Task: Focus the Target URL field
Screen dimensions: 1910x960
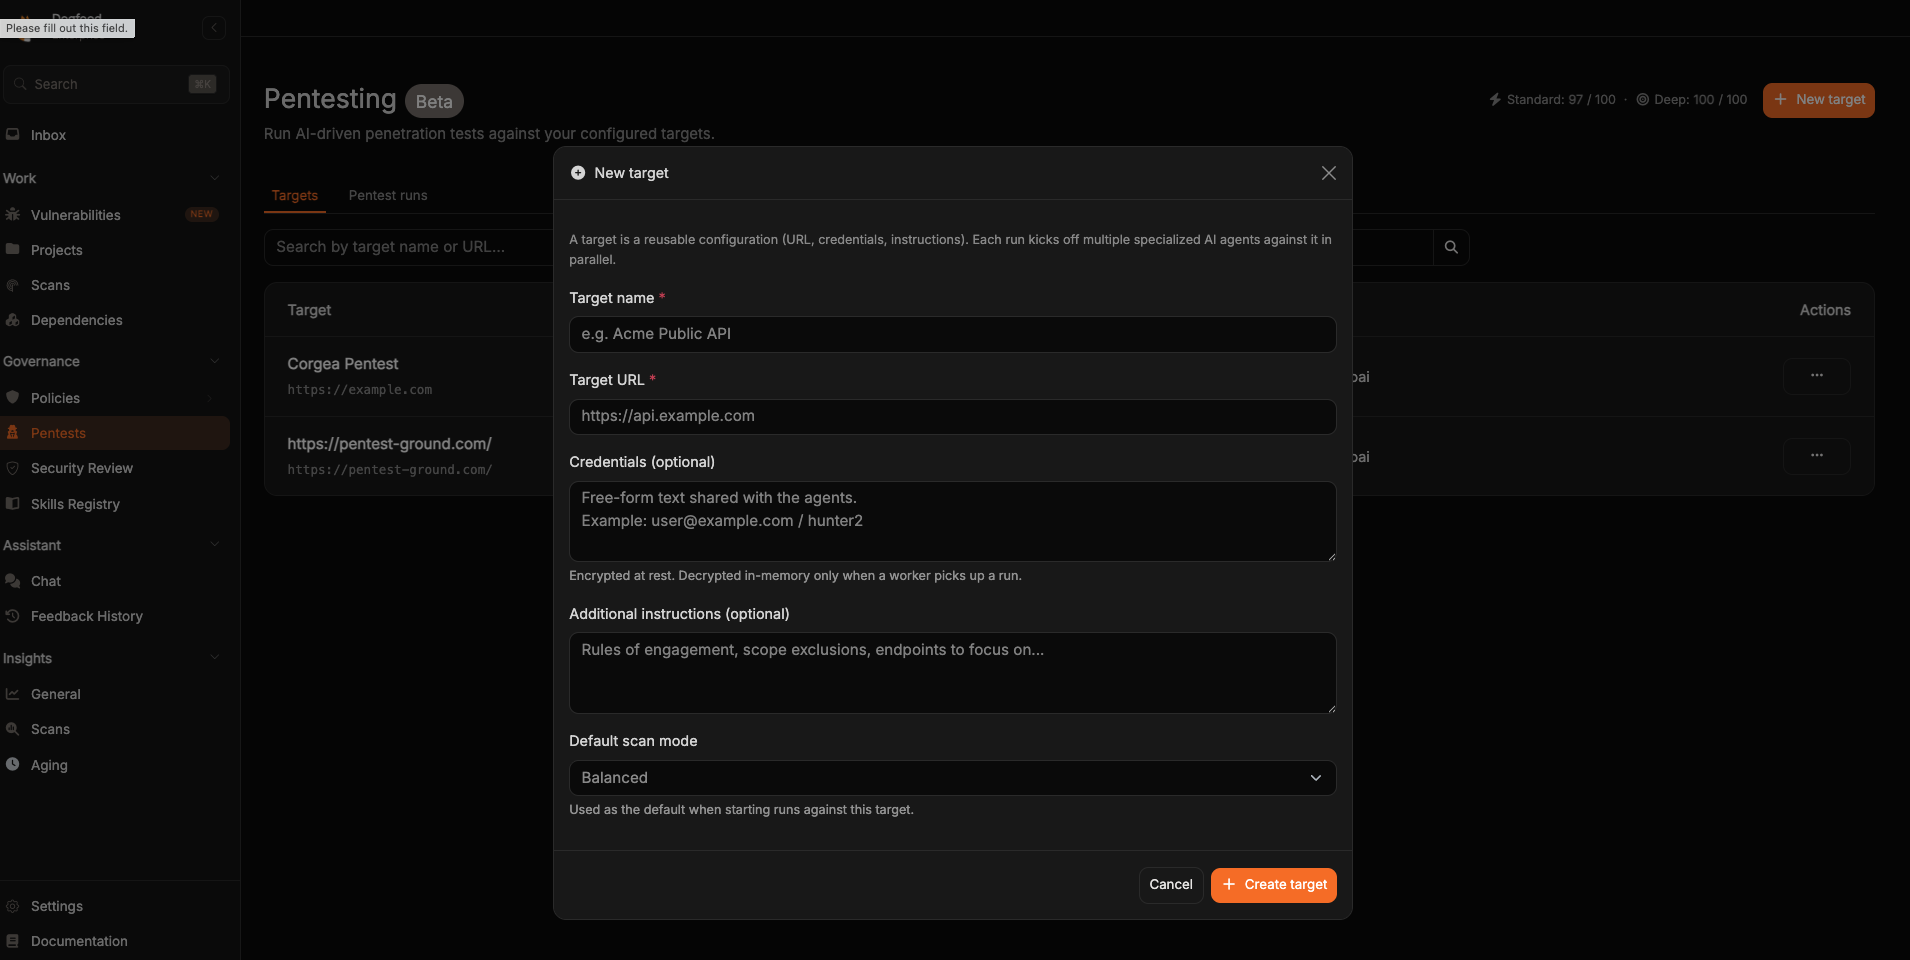Action: click(x=952, y=416)
